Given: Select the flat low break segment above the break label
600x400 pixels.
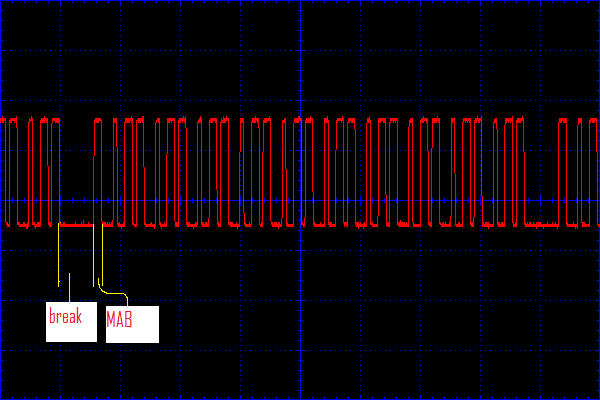Looking at the screenshot, I should 78,225.
